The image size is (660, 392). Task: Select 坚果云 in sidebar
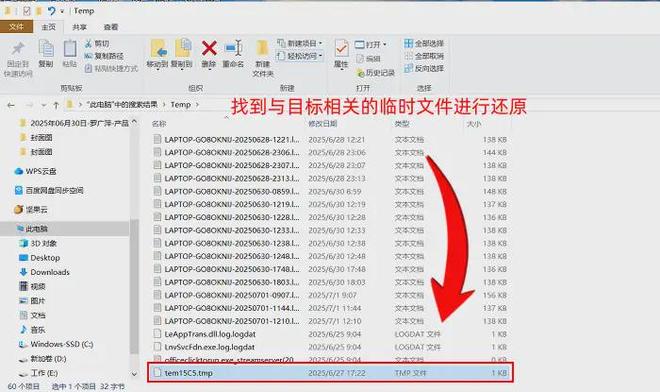(x=31, y=209)
